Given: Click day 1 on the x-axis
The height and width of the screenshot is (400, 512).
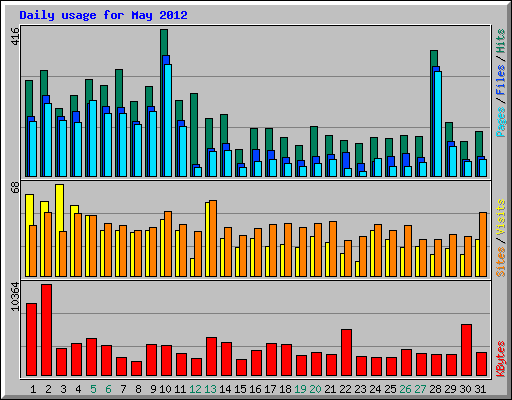Looking at the screenshot, I should click(x=33, y=389).
